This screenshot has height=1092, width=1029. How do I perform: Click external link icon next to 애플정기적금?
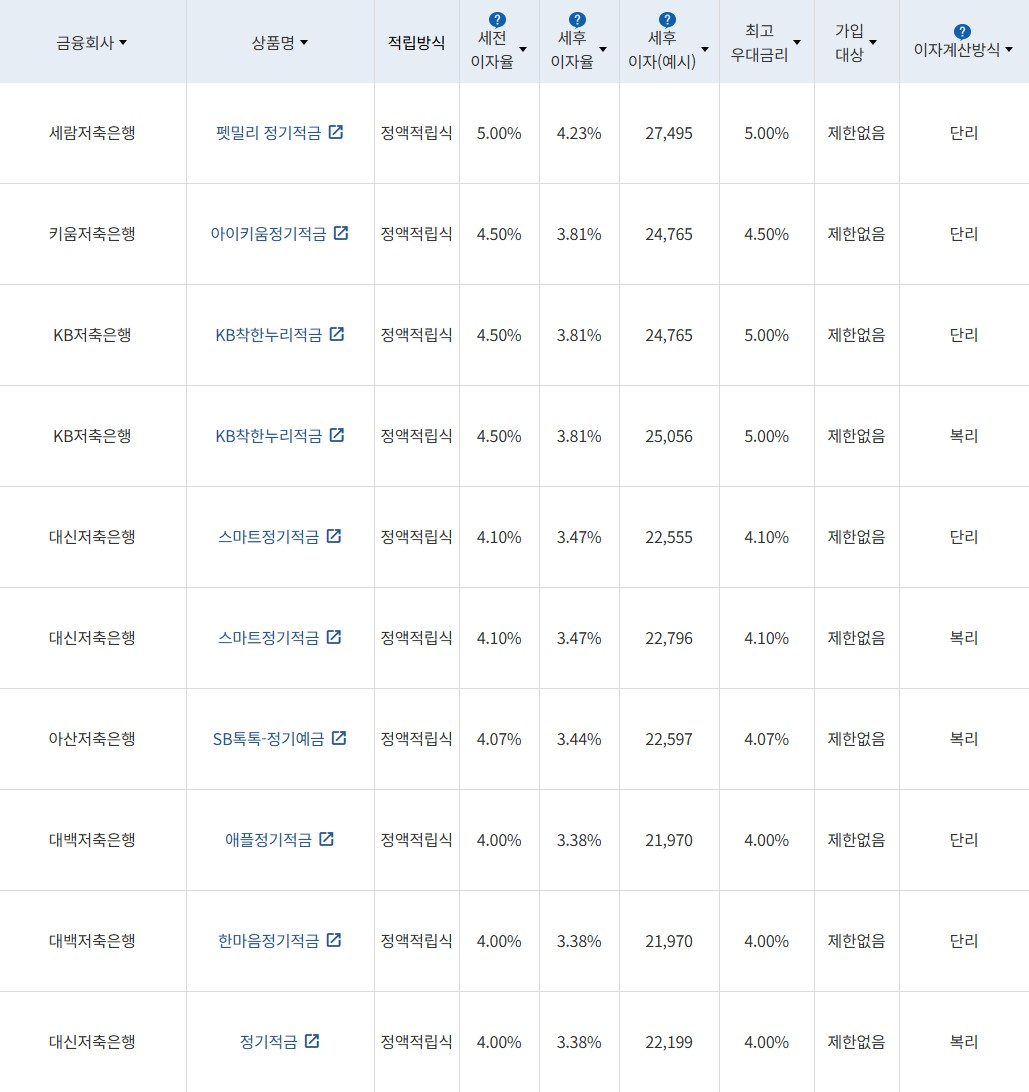[326, 839]
